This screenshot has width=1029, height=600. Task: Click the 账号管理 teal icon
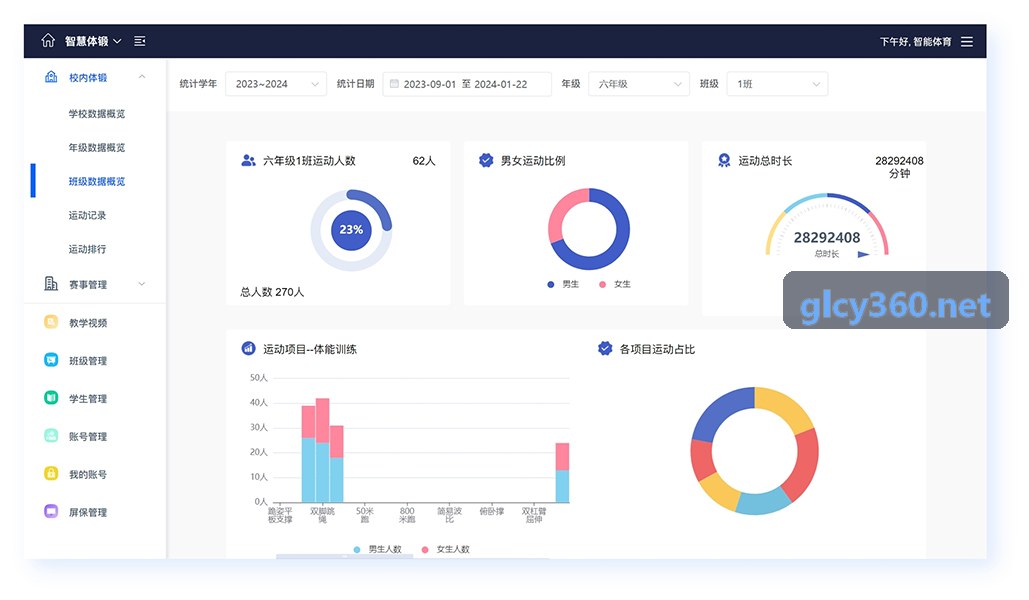[x=51, y=435]
